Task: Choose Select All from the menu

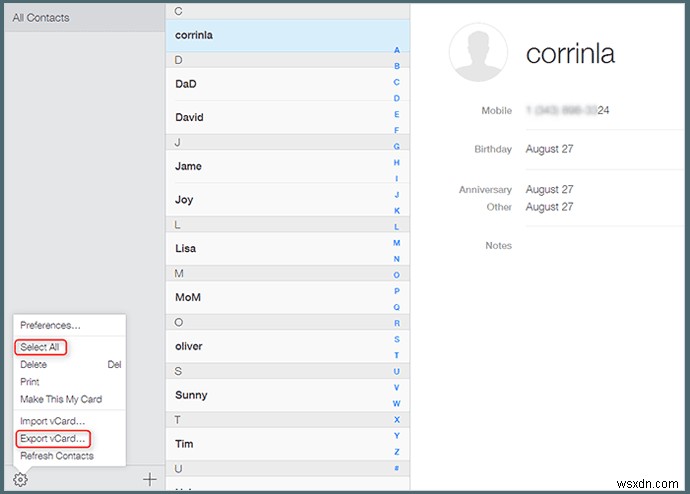Action: (x=40, y=347)
